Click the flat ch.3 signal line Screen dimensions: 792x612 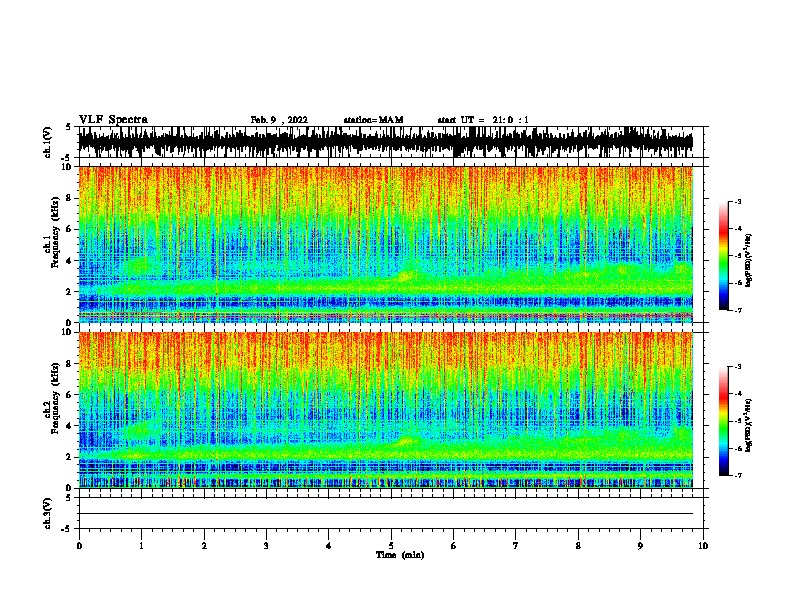[385, 514]
